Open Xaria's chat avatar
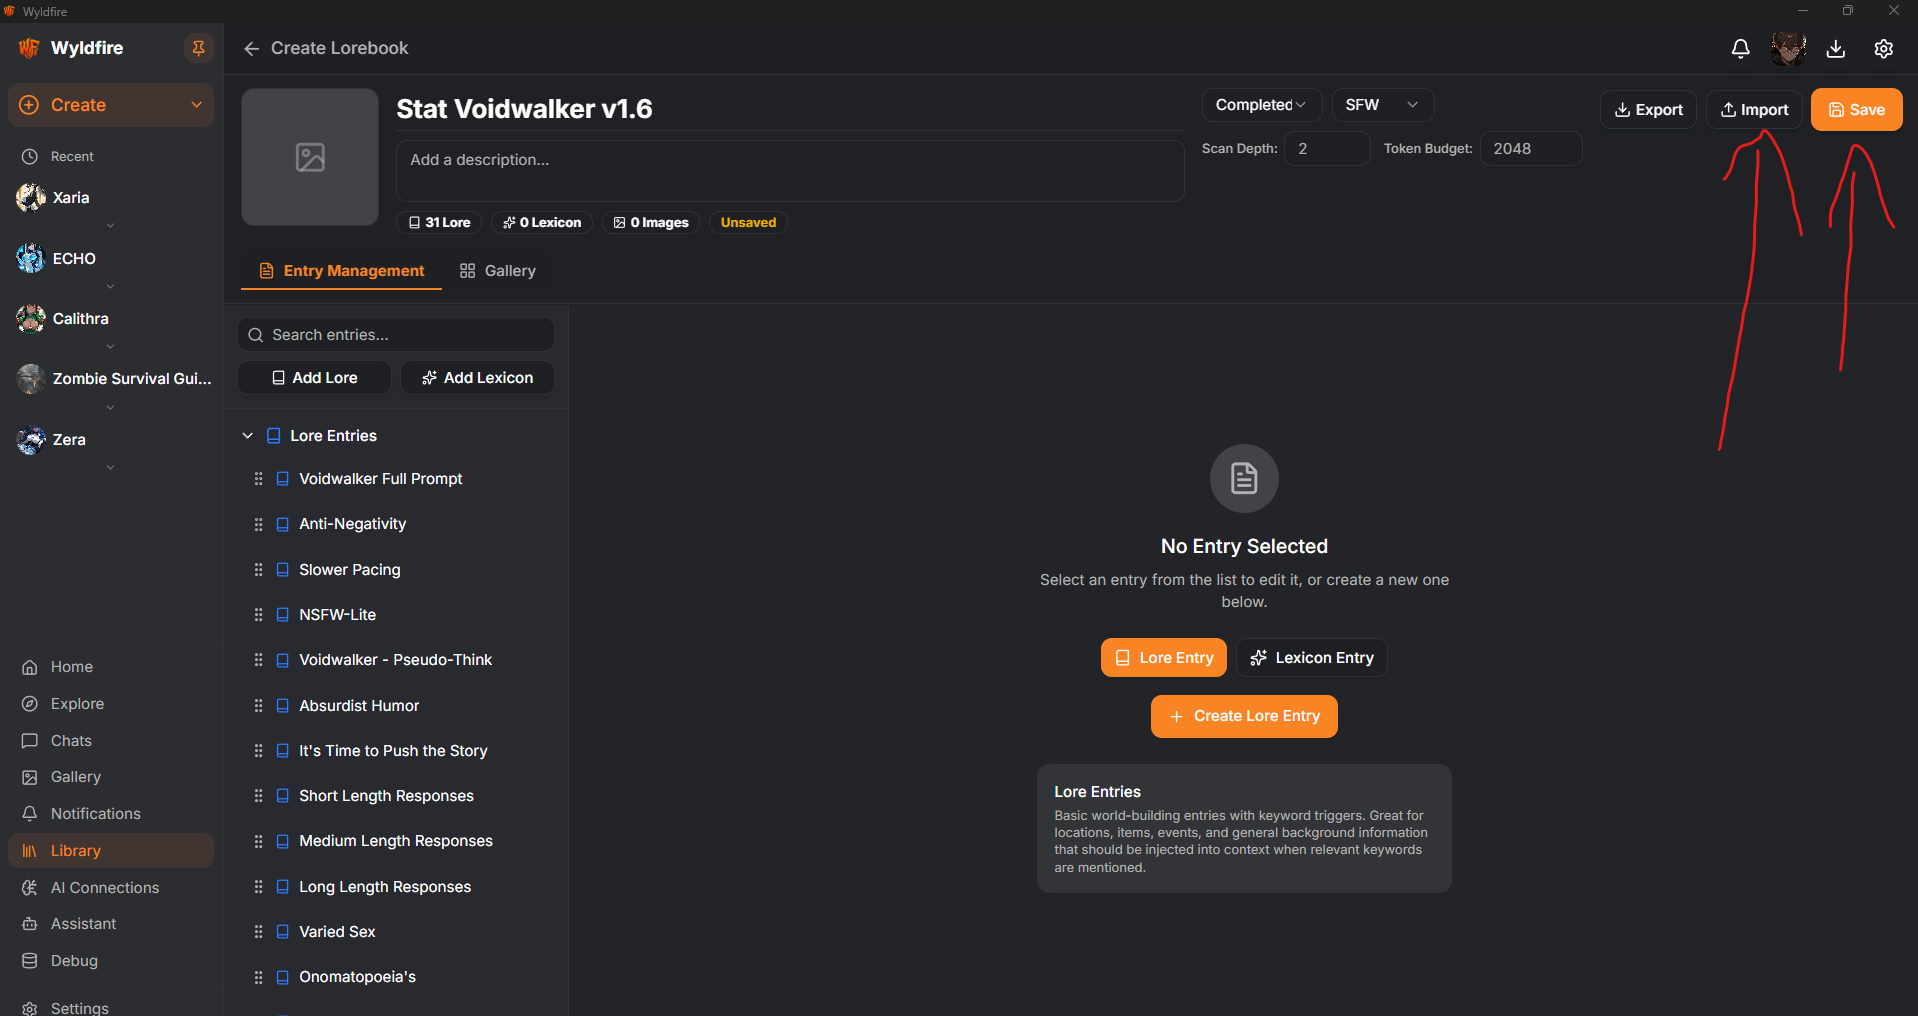The image size is (1918, 1016). click(x=31, y=198)
